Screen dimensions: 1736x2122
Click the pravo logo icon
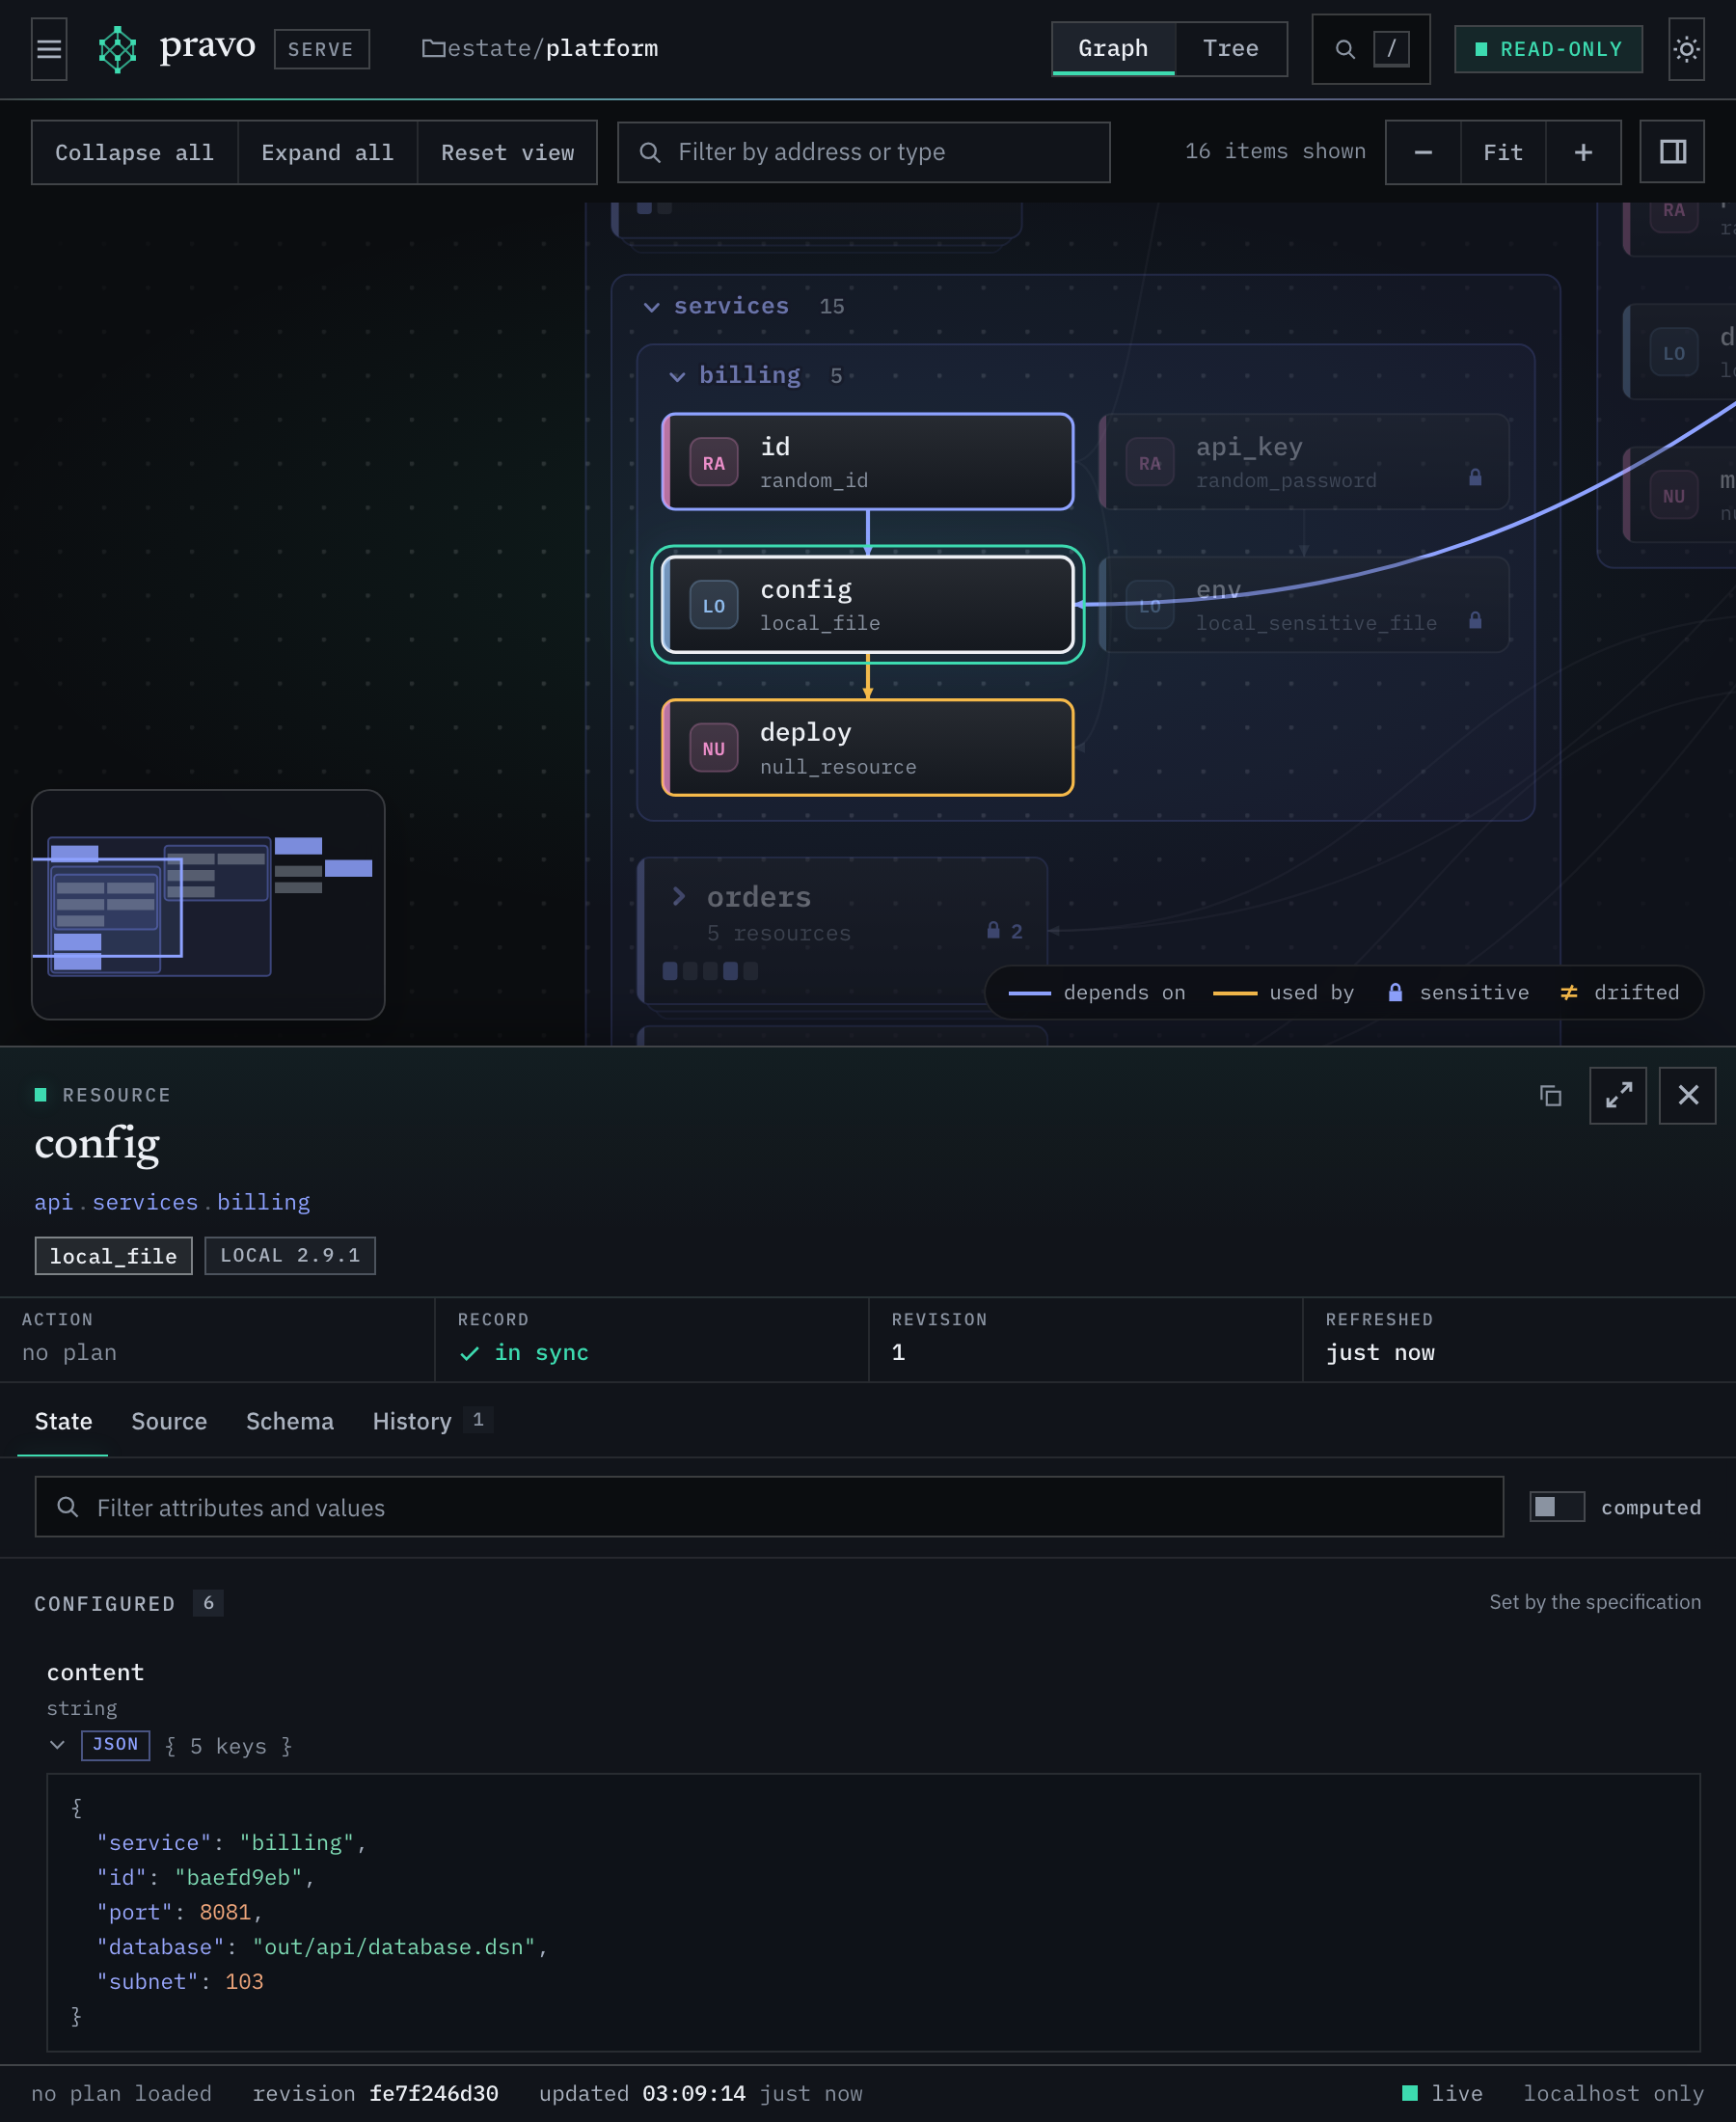coord(117,49)
